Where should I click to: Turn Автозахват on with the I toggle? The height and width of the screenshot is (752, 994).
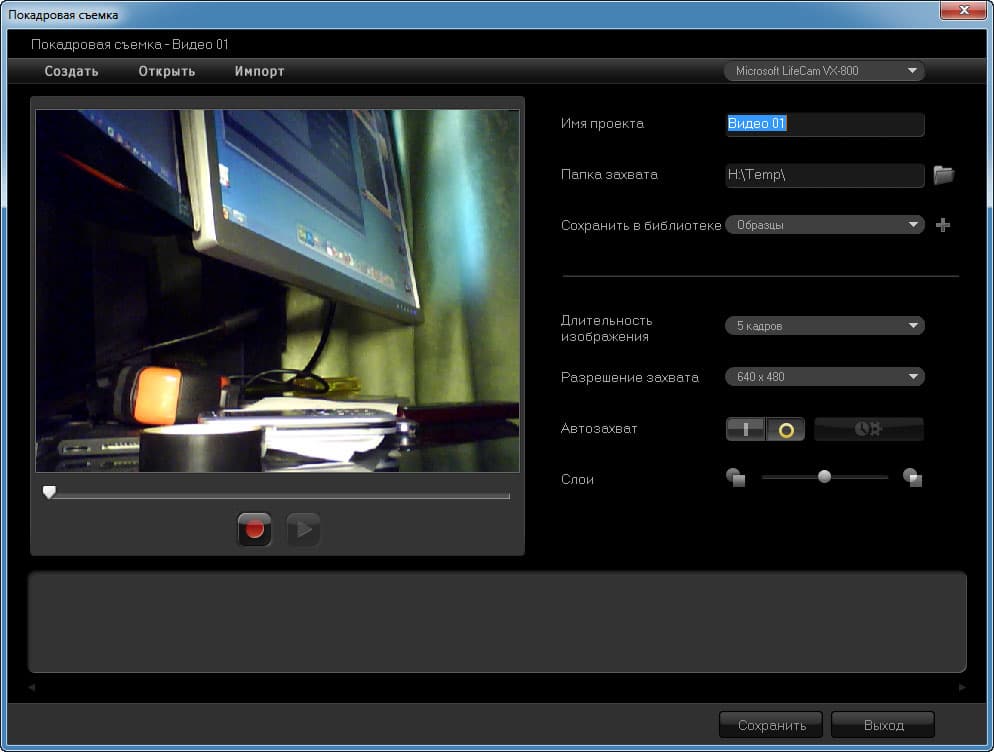click(x=746, y=429)
